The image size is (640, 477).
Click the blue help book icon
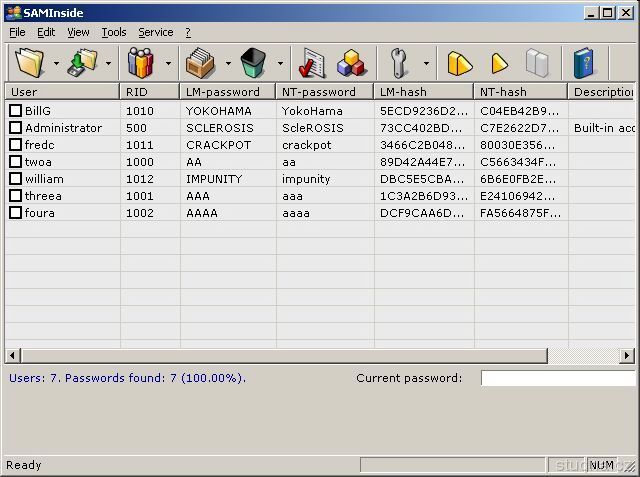[583, 64]
